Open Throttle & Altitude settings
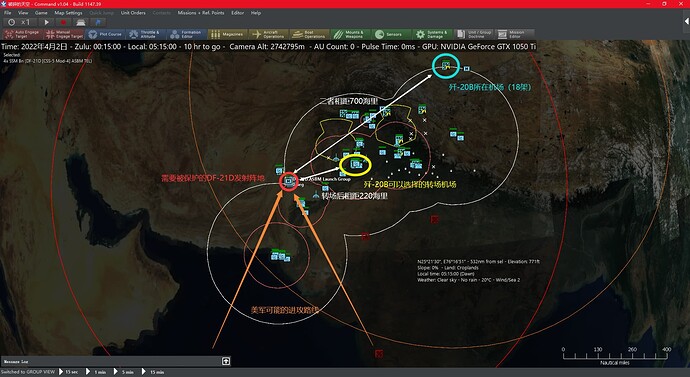Screen dimensions: 690x377 point(146,34)
